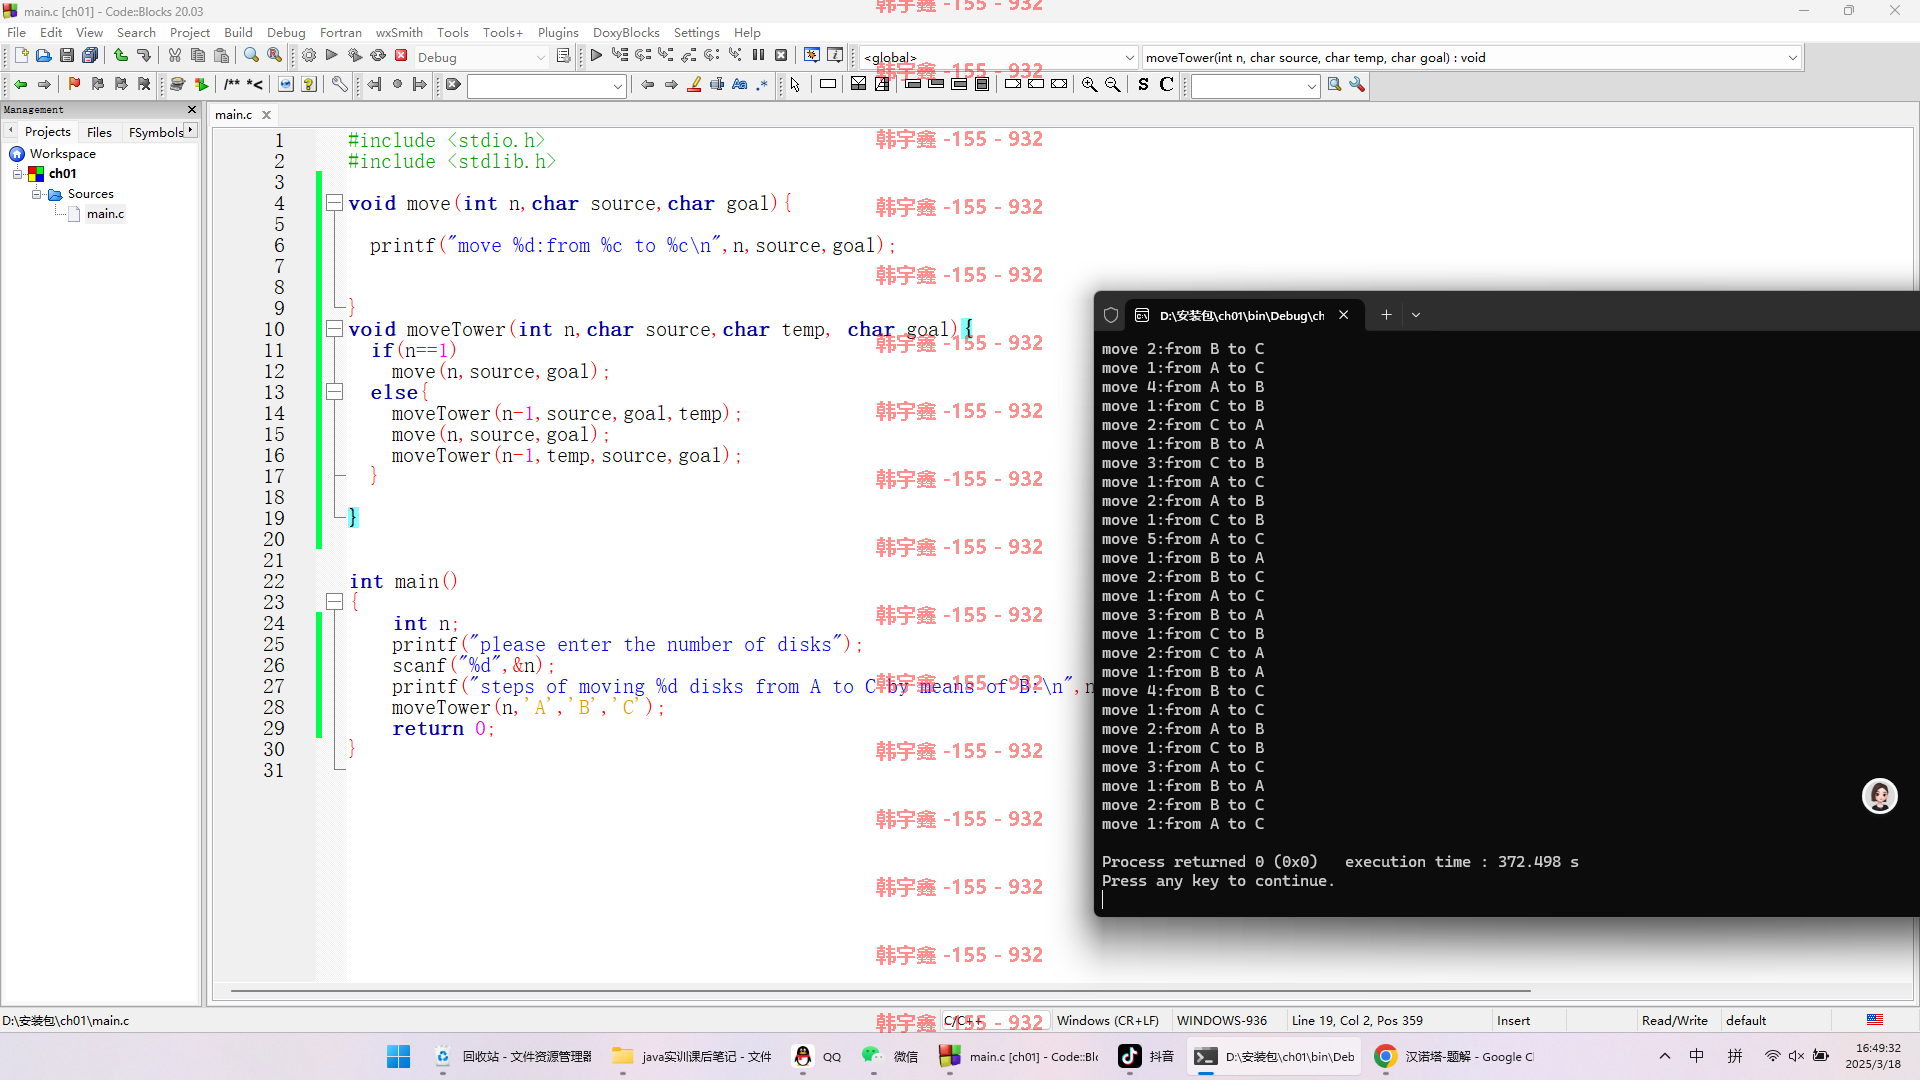This screenshot has width=1920, height=1080.
Task: Toggle match case Aa search option
Action: tap(740, 85)
